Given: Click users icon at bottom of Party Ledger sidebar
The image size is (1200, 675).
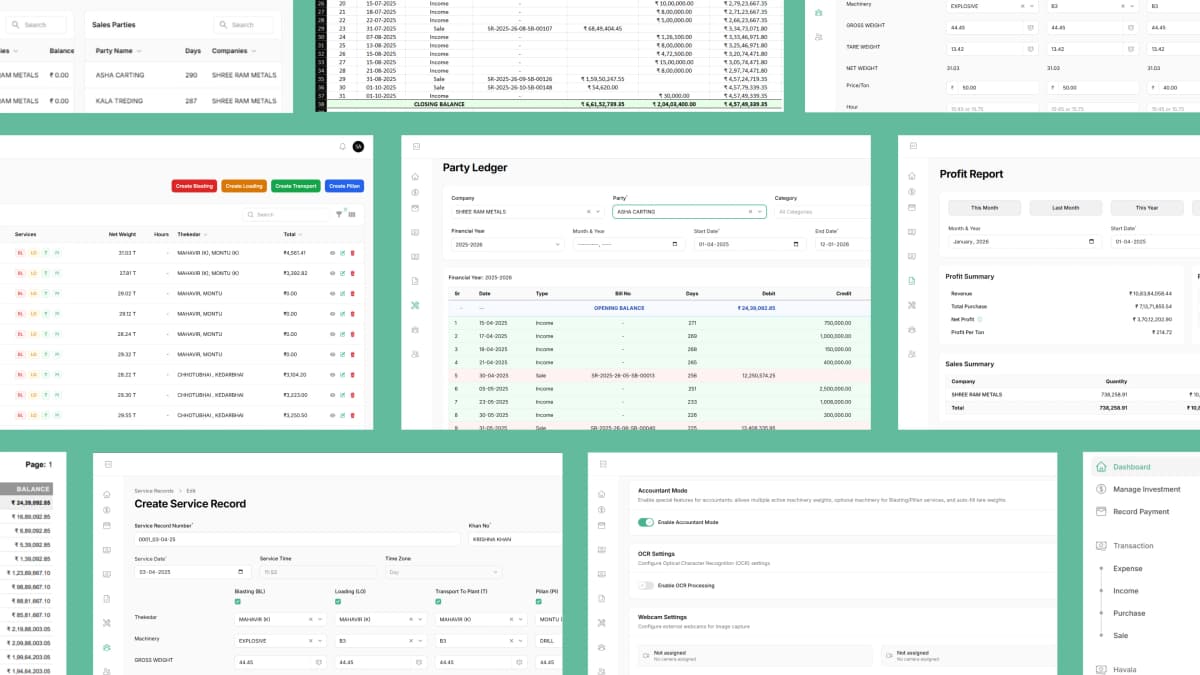Looking at the screenshot, I should point(415,354).
